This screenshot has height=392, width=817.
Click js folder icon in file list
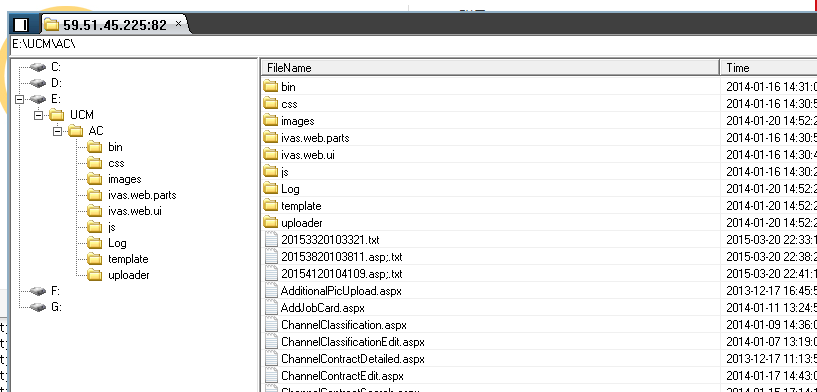click(x=270, y=172)
